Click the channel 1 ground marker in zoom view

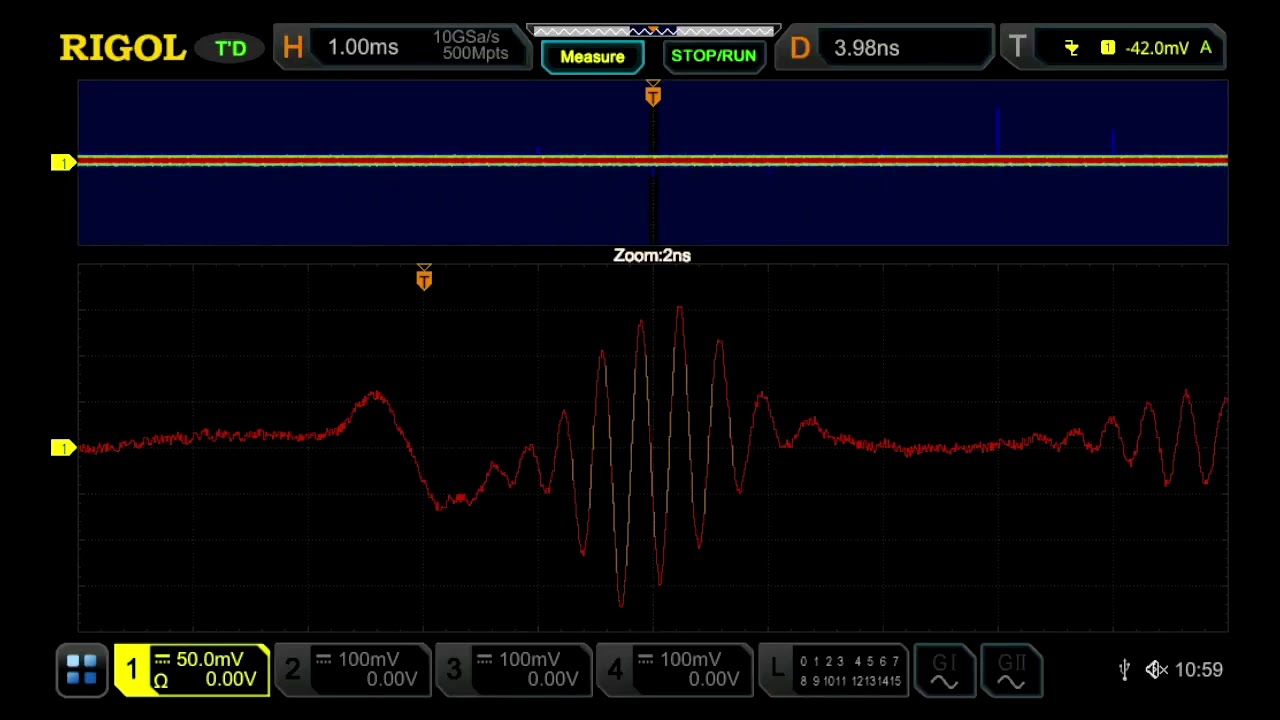point(64,448)
